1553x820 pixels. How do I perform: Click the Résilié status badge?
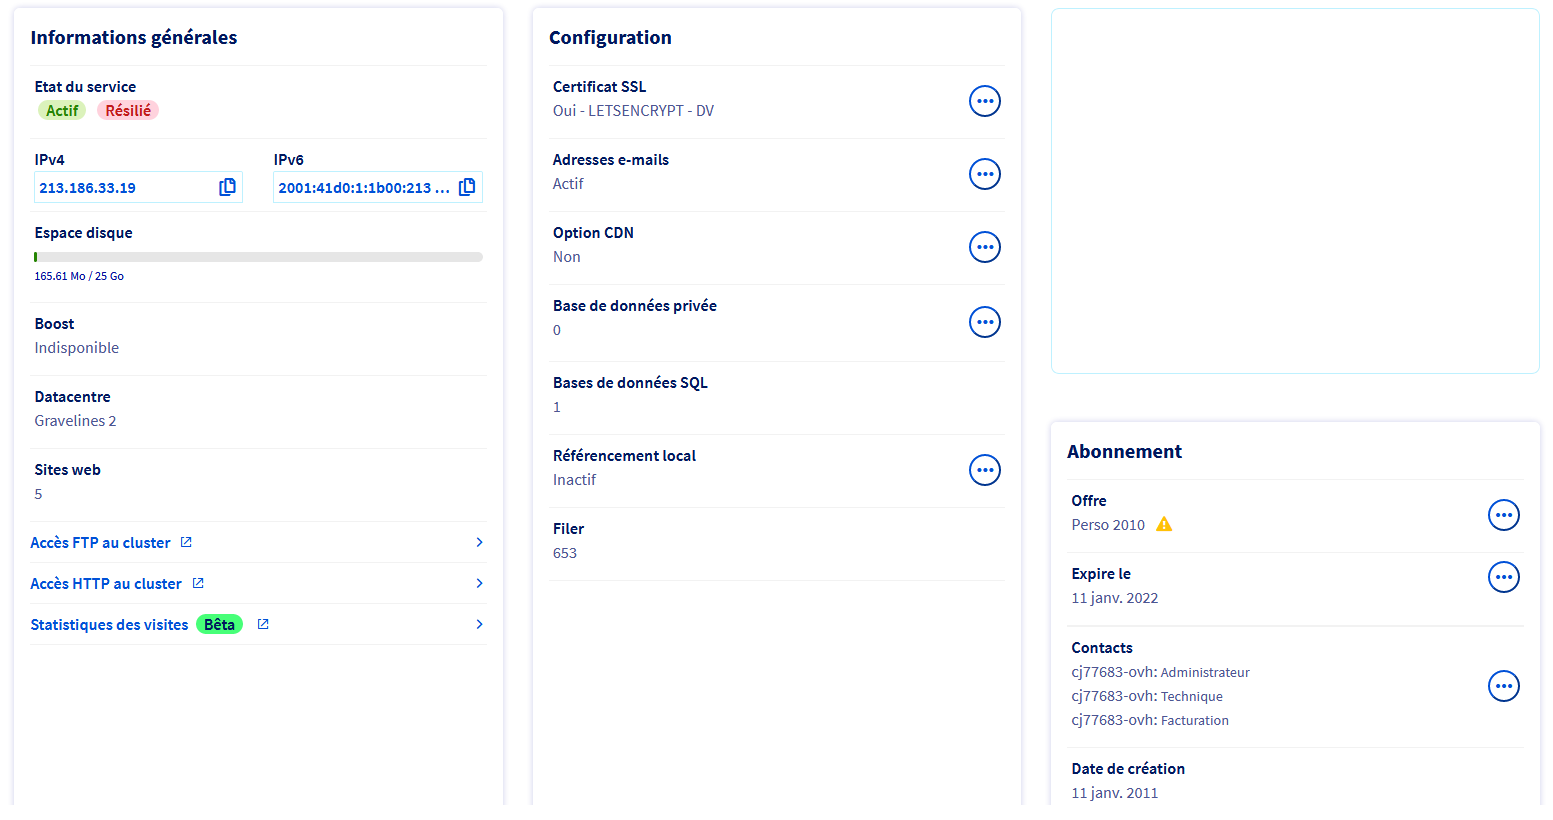coord(128,111)
